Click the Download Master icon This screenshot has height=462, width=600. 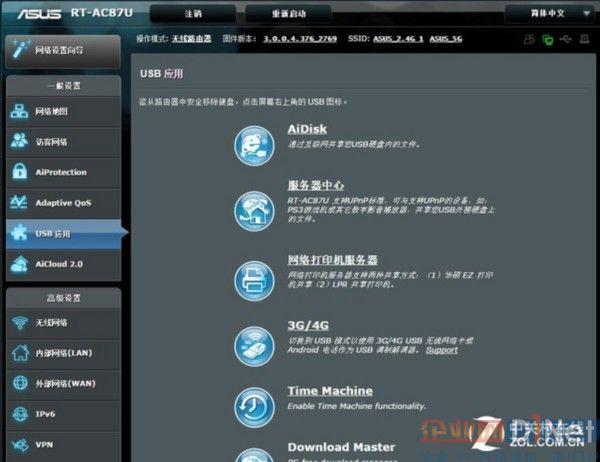tap(254, 455)
